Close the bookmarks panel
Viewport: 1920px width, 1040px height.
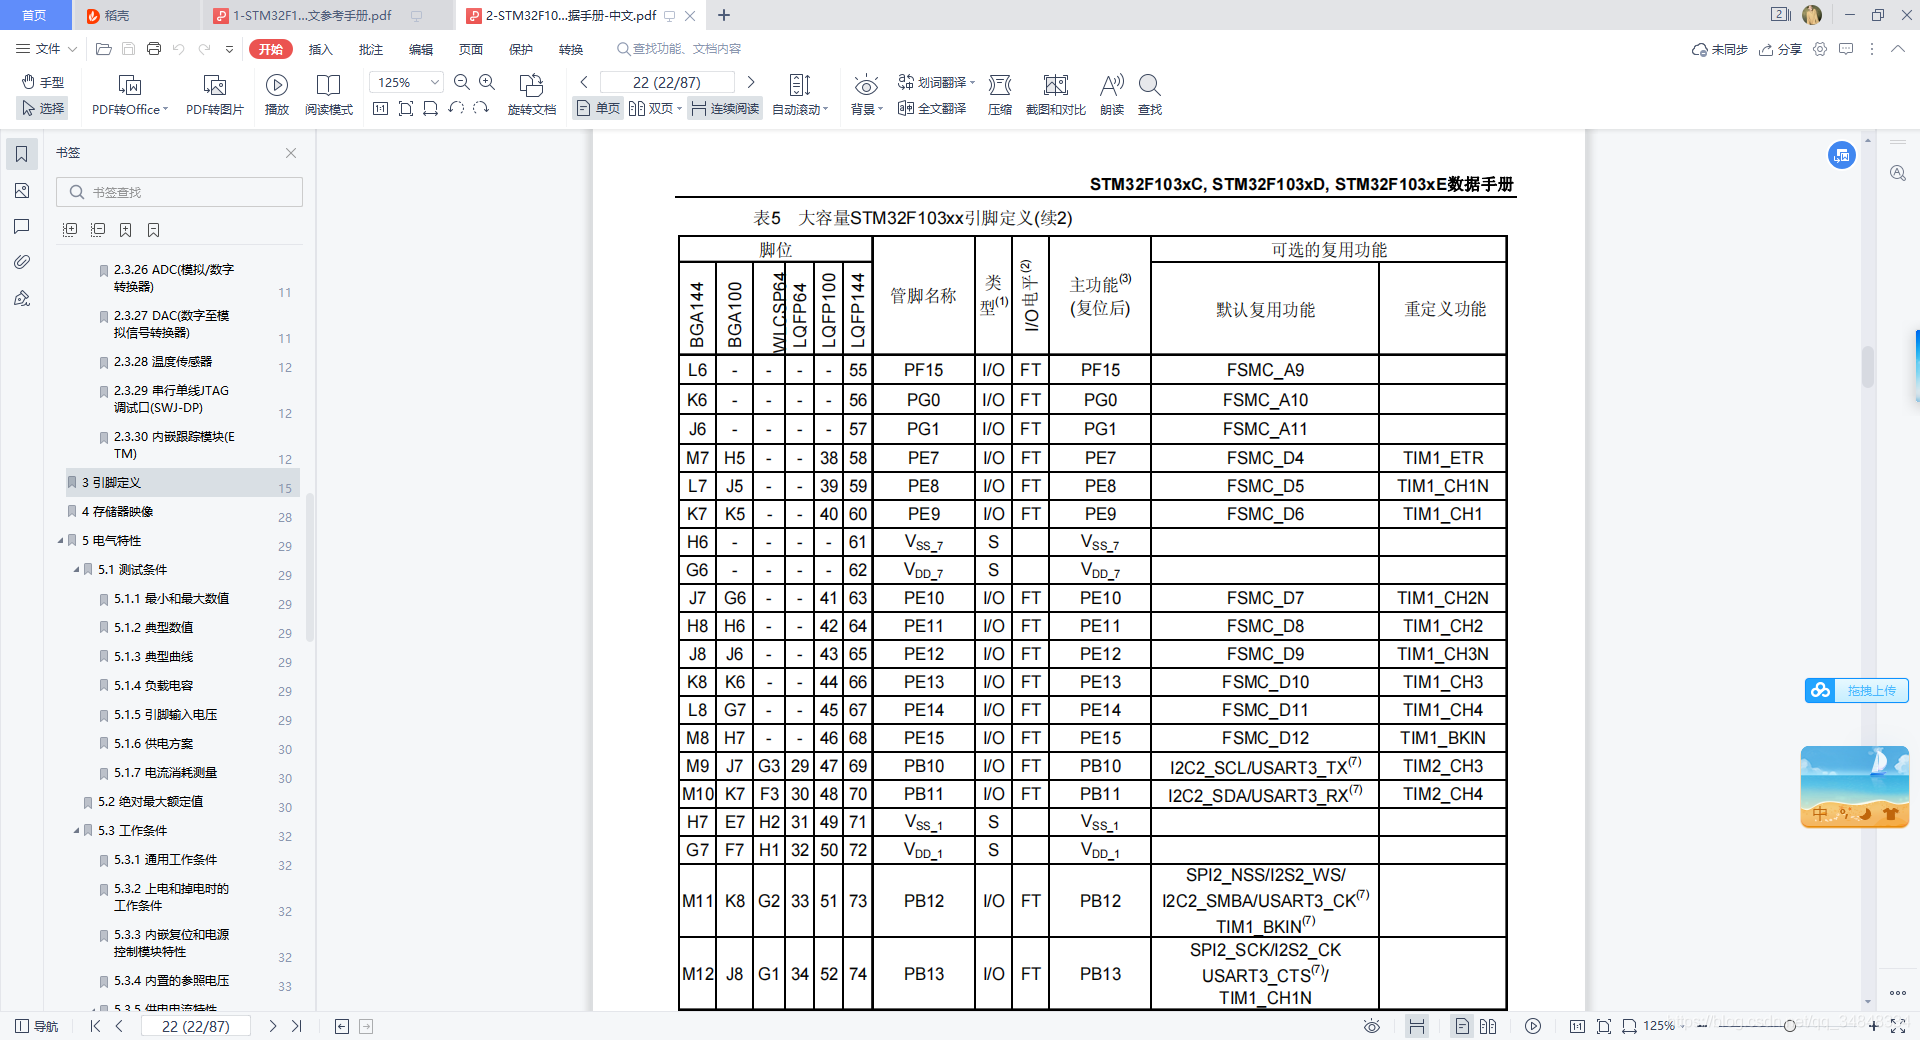pos(291,153)
